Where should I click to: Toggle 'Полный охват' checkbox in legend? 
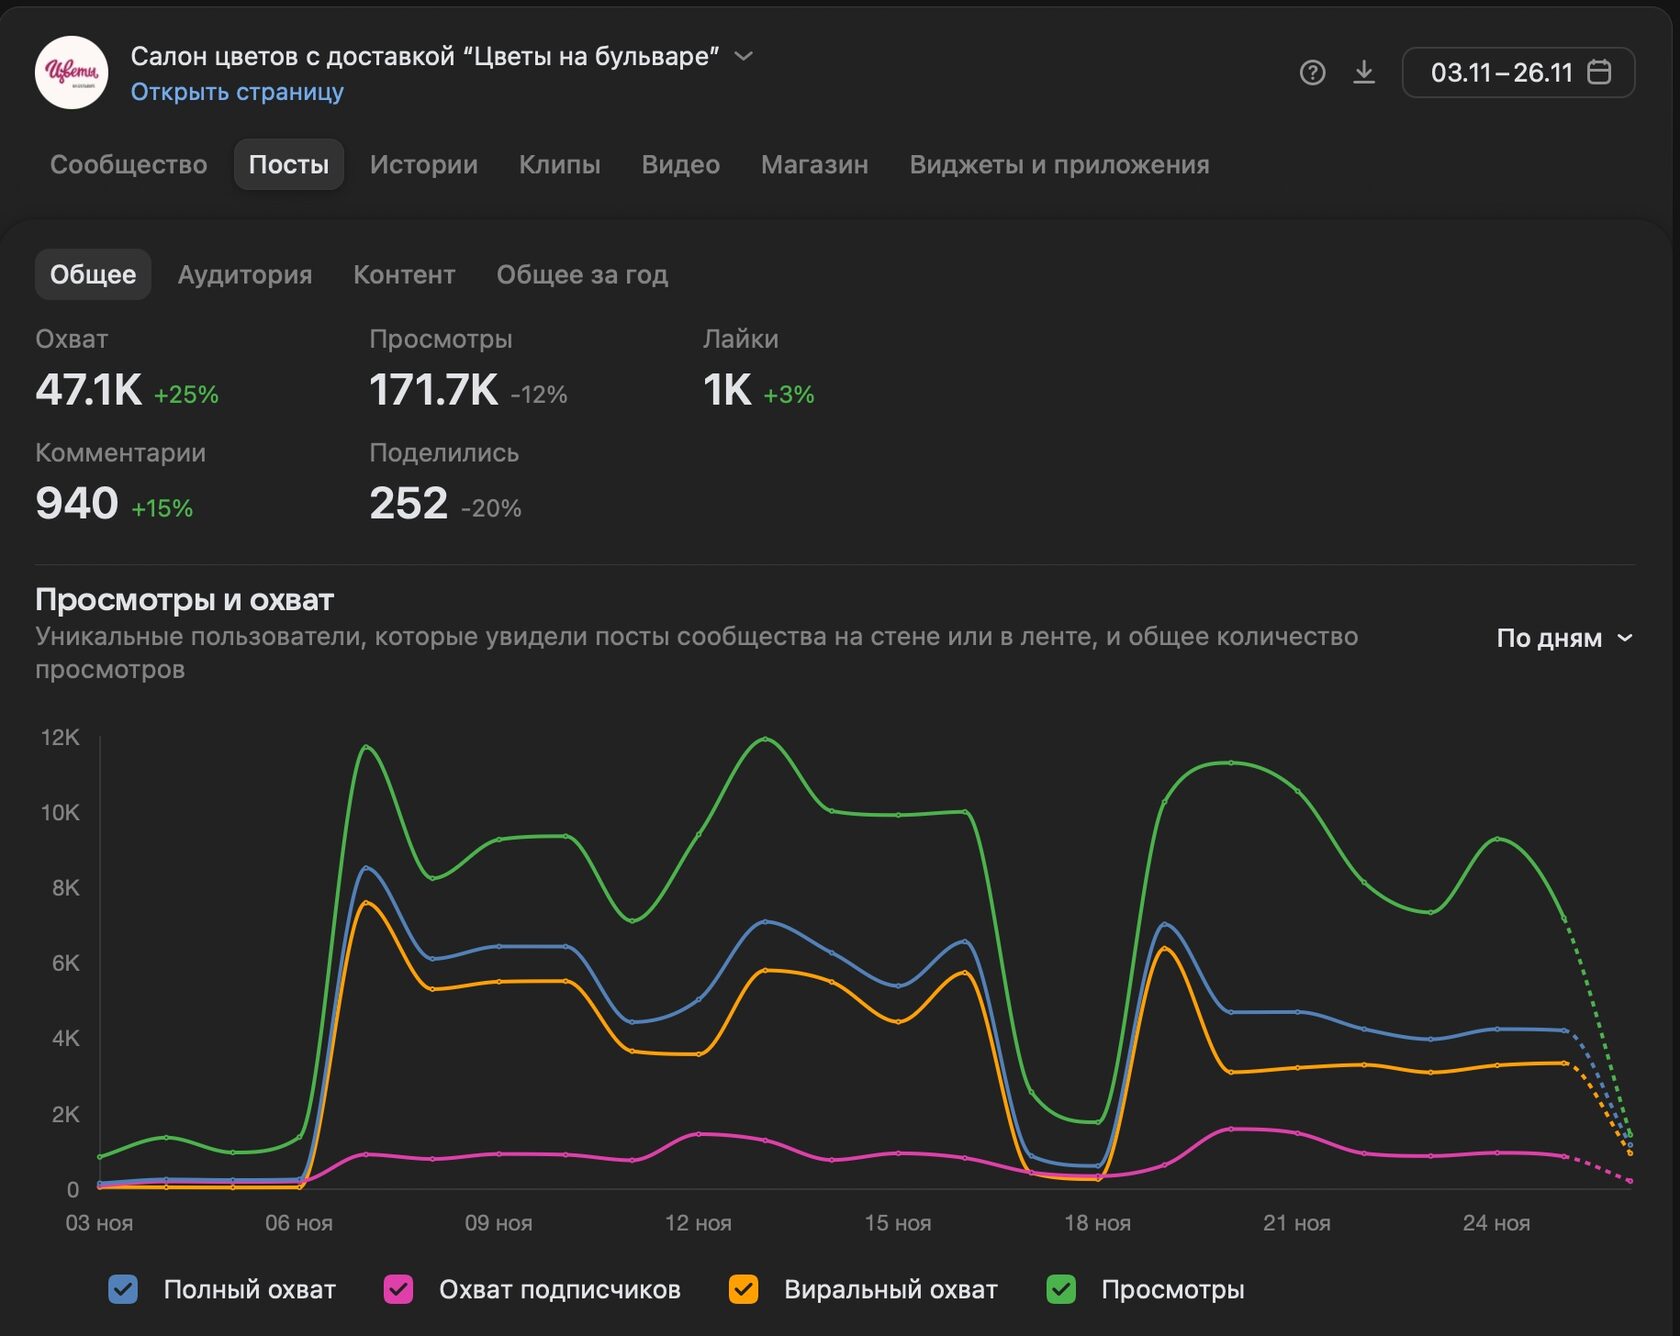123,1290
